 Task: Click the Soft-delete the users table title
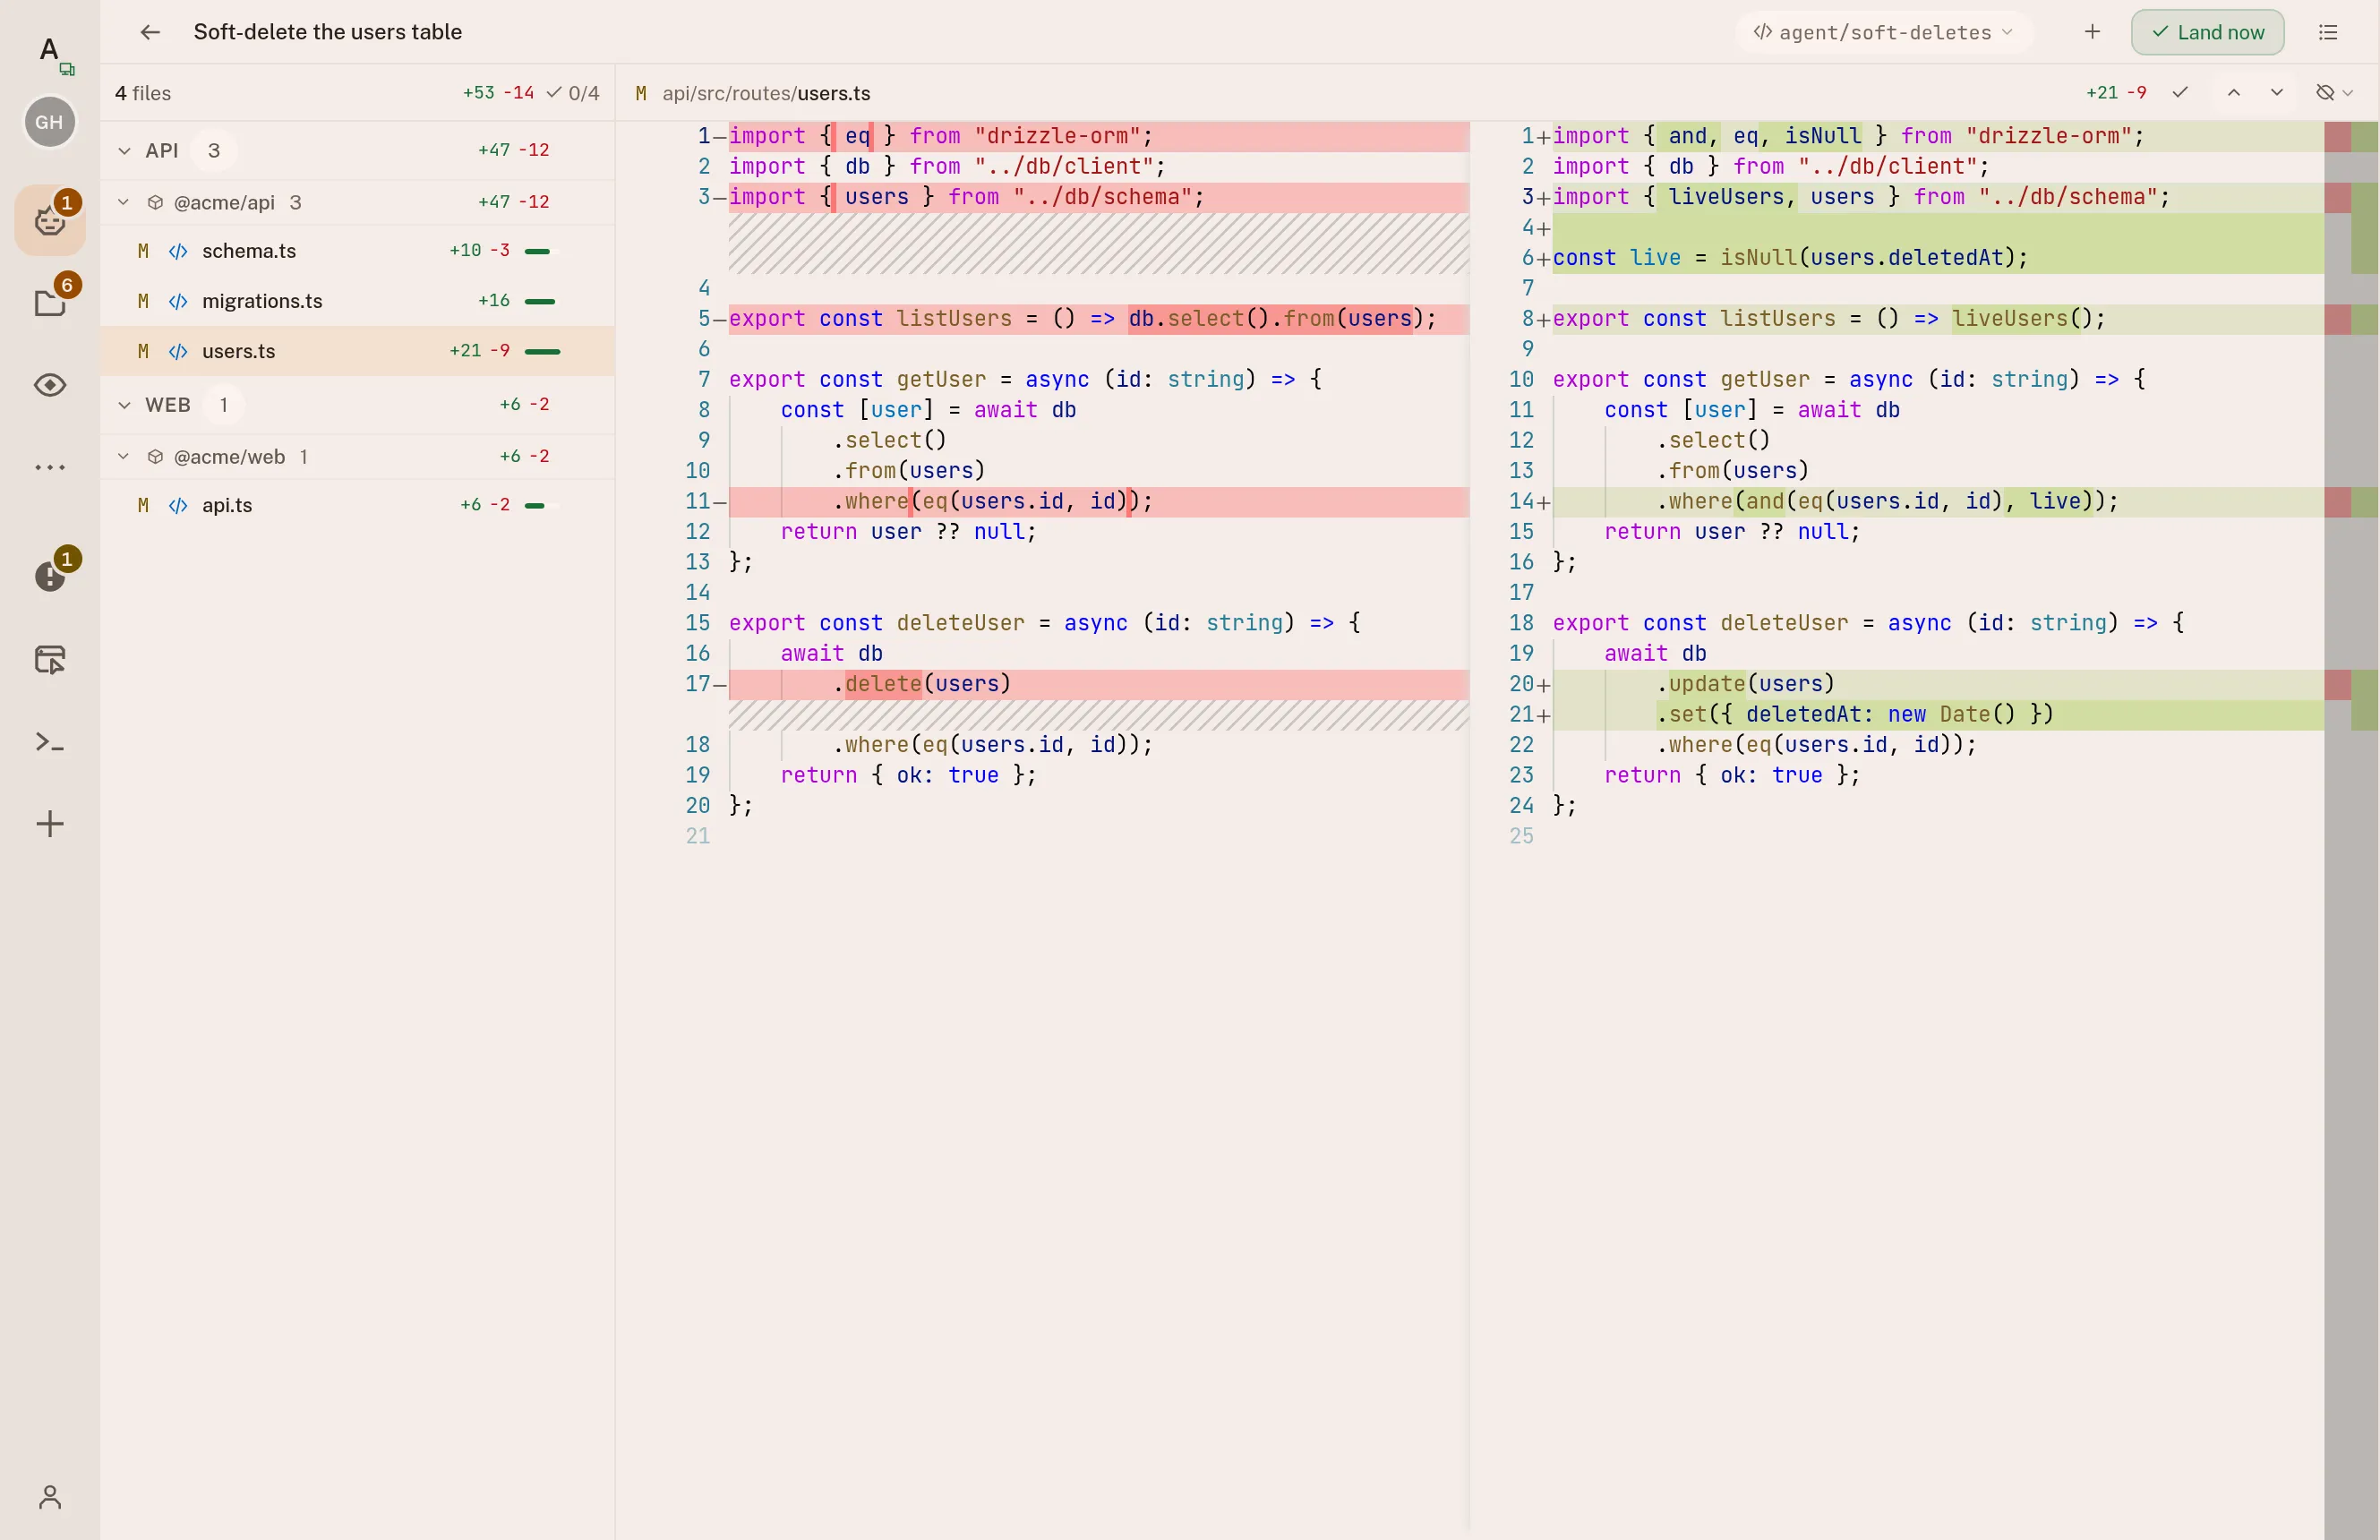328,32
